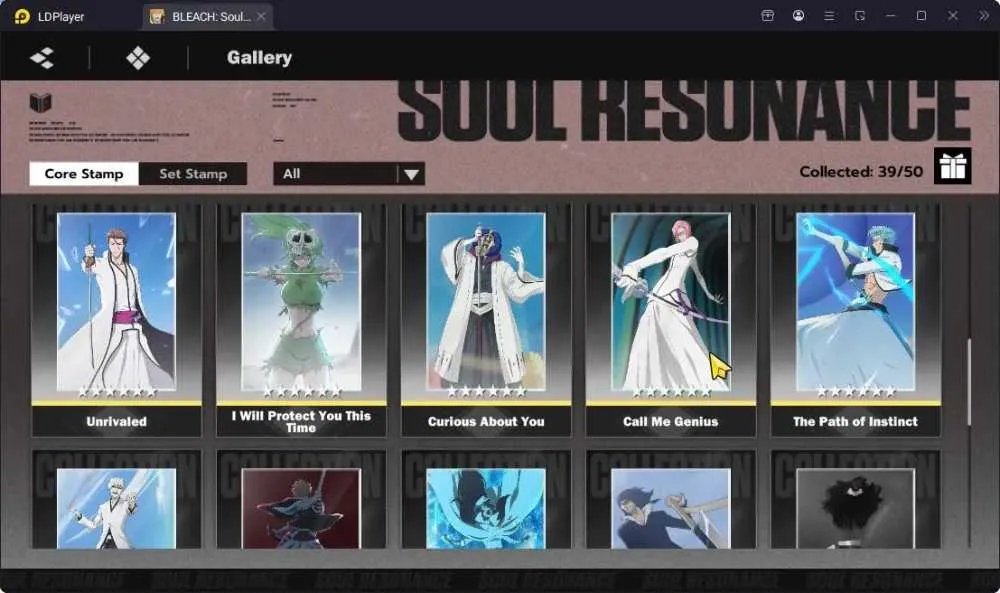
Task: Claim rewards with the gift box icon
Action: 952,166
